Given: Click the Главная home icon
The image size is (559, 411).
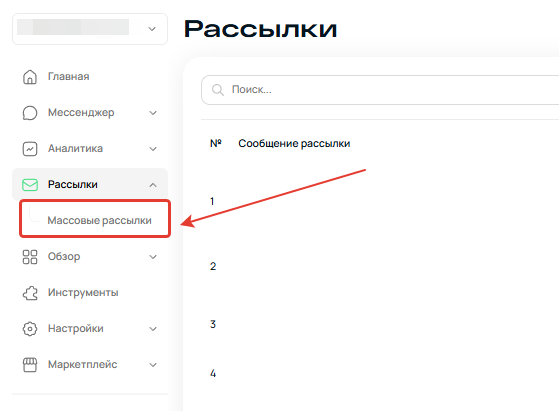Looking at the screenshot, I should [30, 77].
